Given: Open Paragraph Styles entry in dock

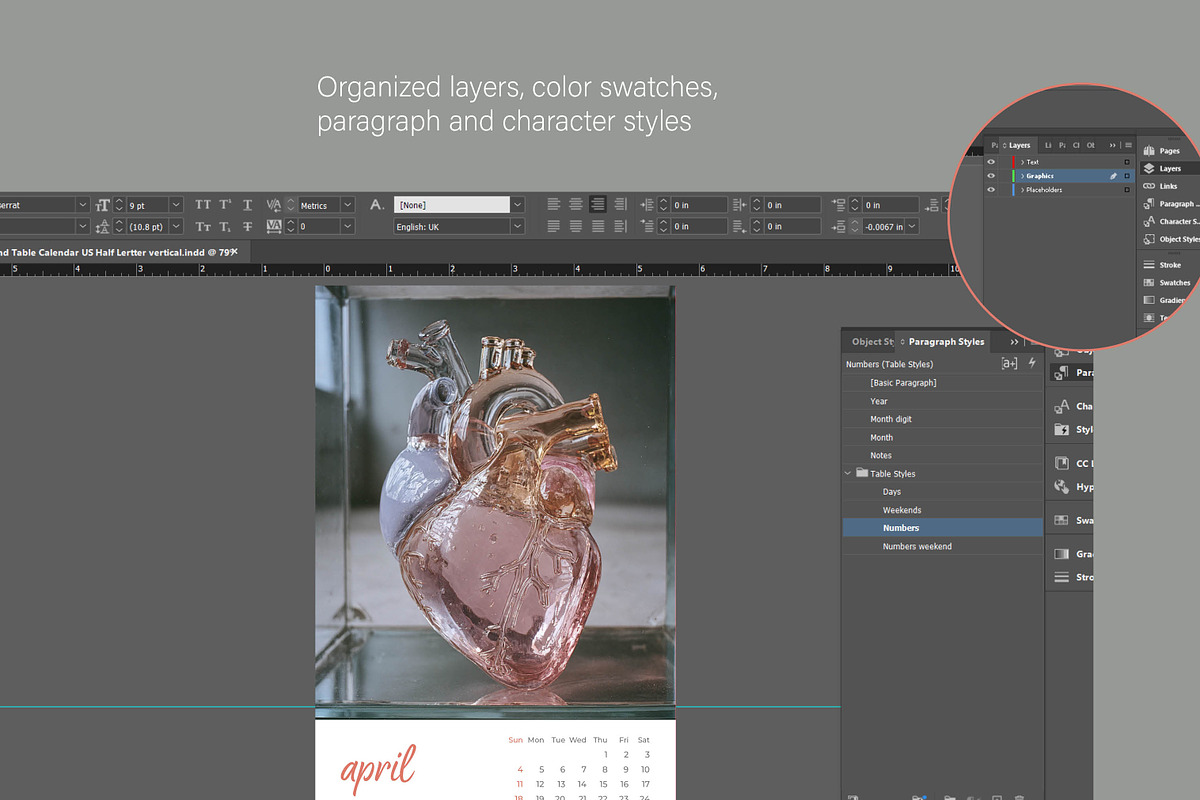Looking at the screenshot, I should (1072, 373).
